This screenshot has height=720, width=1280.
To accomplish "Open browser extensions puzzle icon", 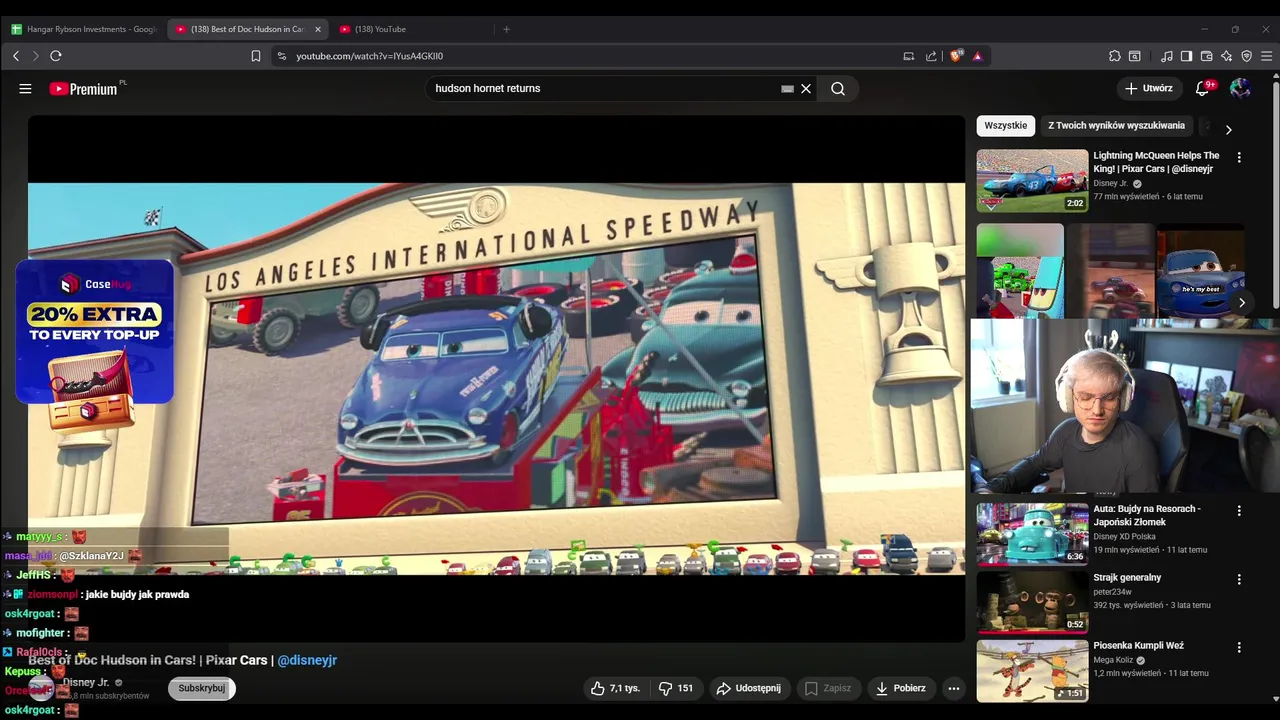I will coord(1115,56).
